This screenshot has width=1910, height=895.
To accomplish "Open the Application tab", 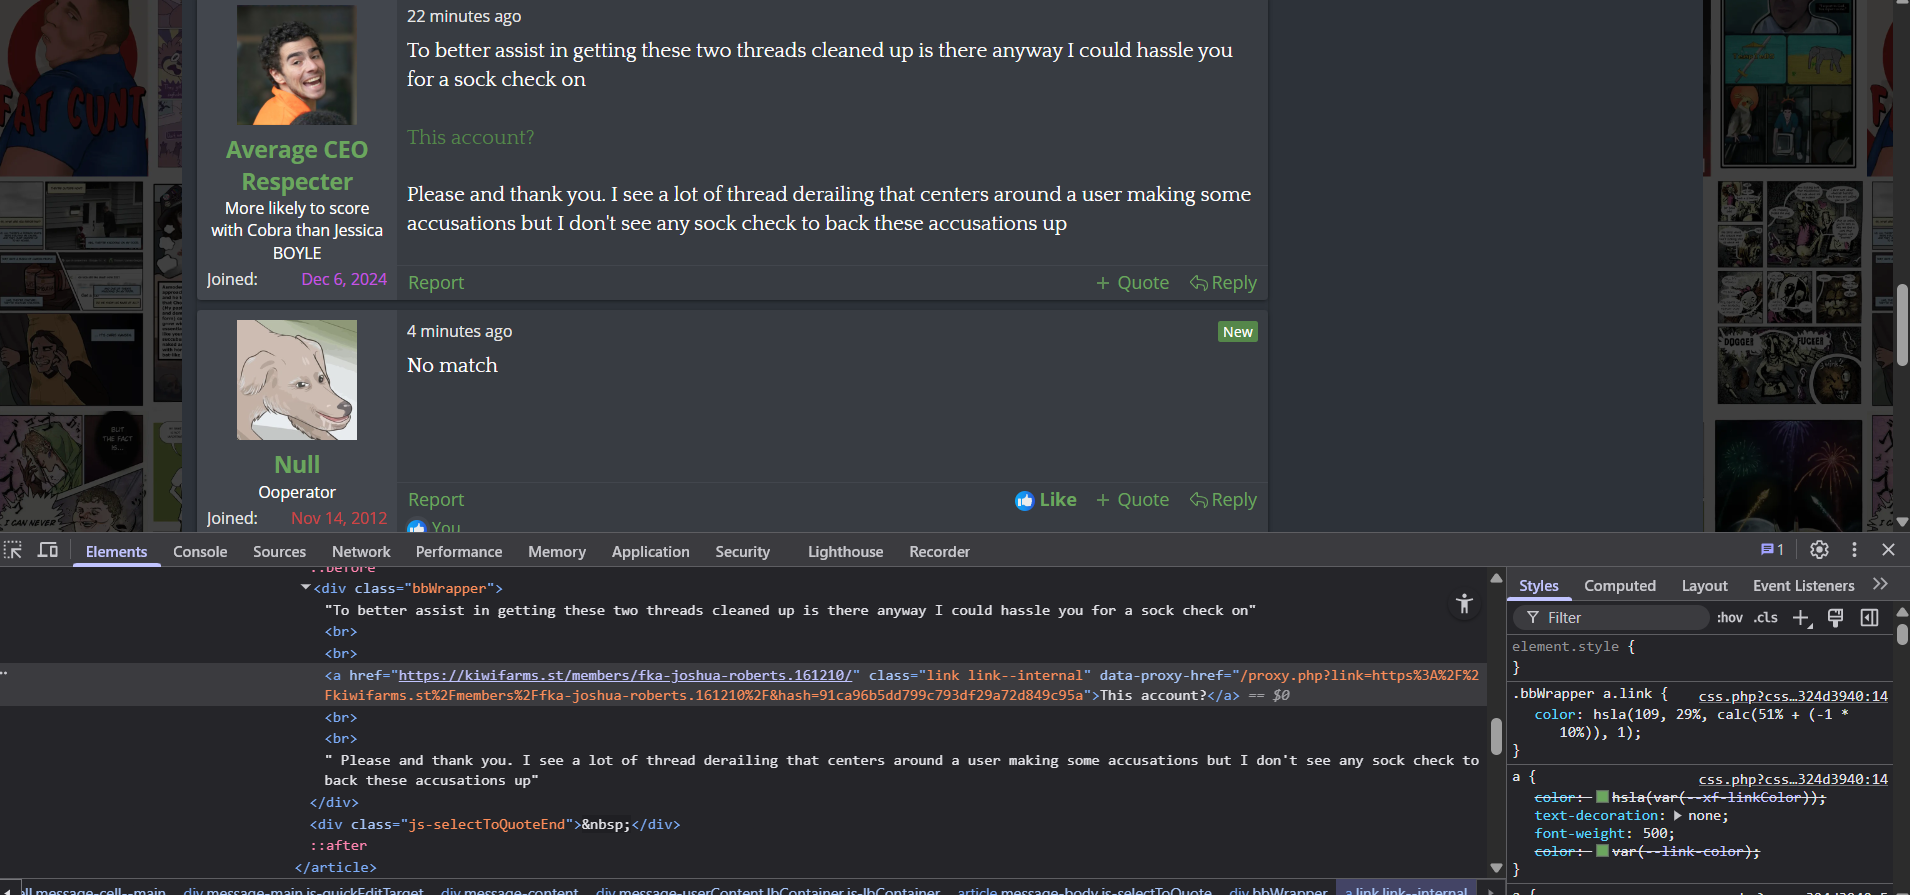I will [x=651, y=552].
